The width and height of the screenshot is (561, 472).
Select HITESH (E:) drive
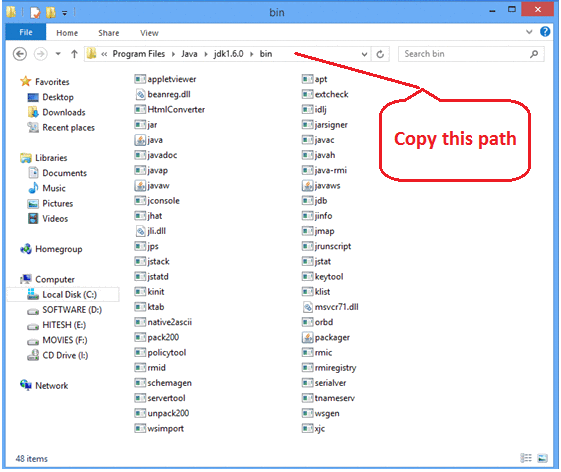(x=64, y=325)
